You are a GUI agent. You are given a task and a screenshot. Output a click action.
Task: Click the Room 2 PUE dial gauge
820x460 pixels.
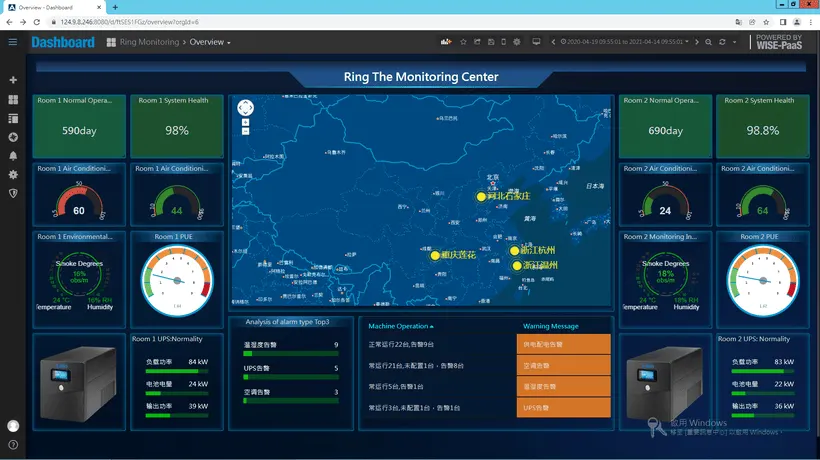[763, 281]
